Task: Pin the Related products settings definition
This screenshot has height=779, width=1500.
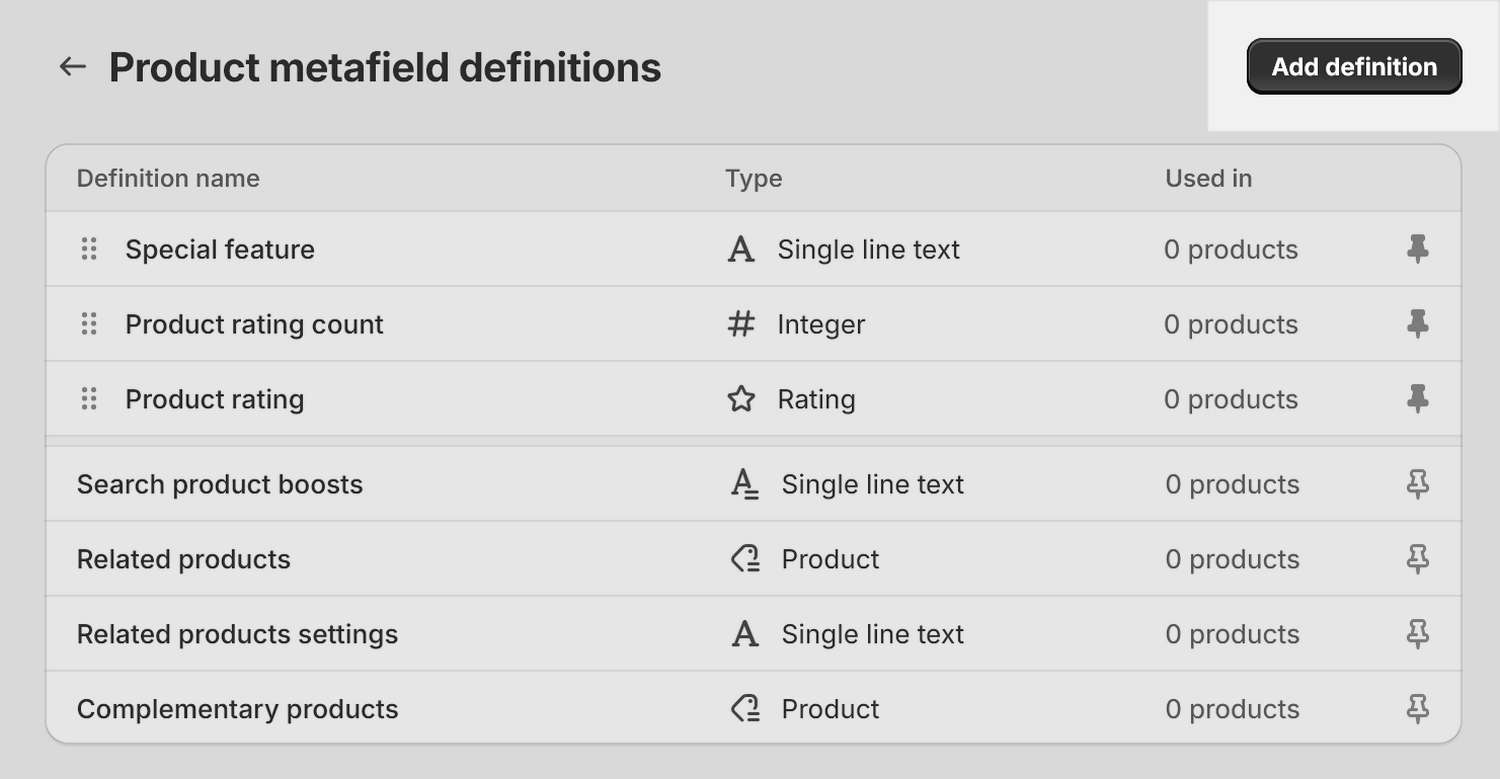Action: click(1417, 634)
